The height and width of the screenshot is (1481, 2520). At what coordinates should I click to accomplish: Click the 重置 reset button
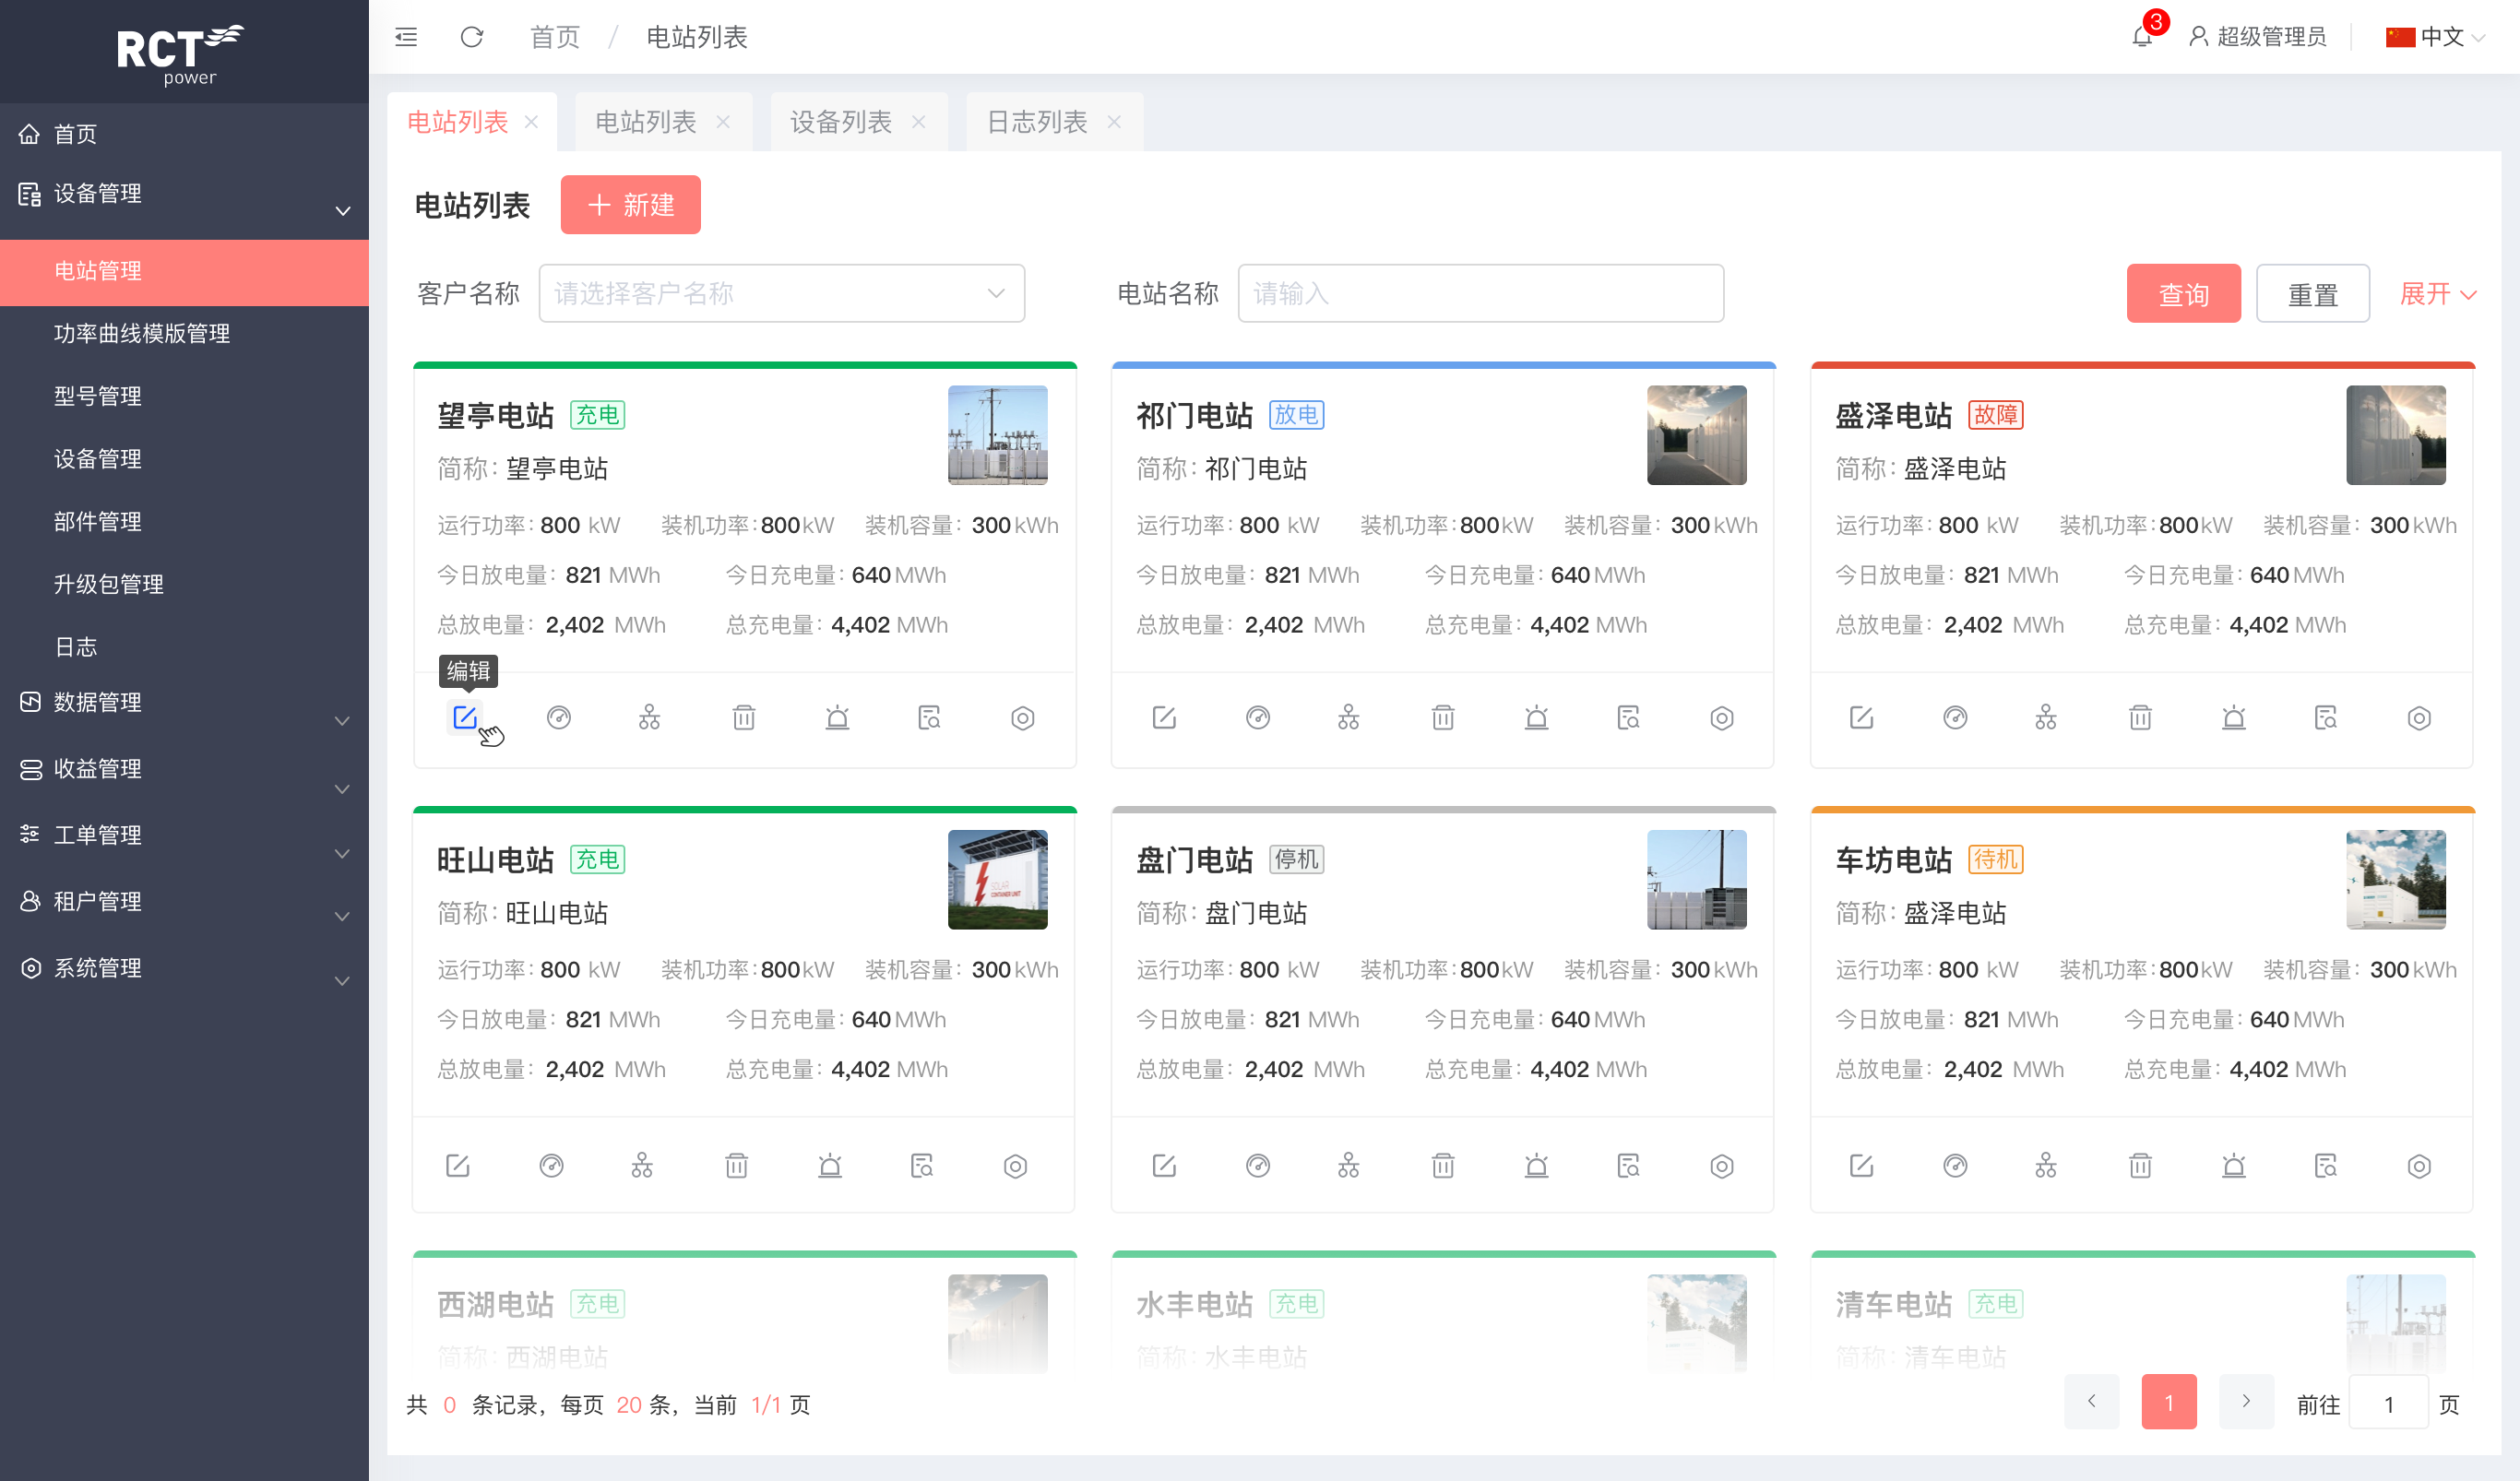(x=2312, y=294)
